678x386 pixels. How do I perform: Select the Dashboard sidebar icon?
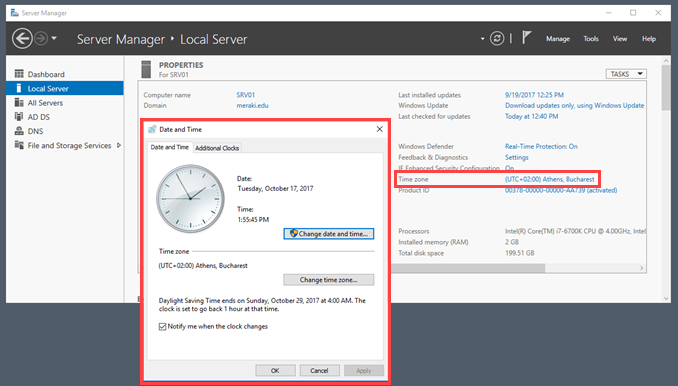click(19, 74)
